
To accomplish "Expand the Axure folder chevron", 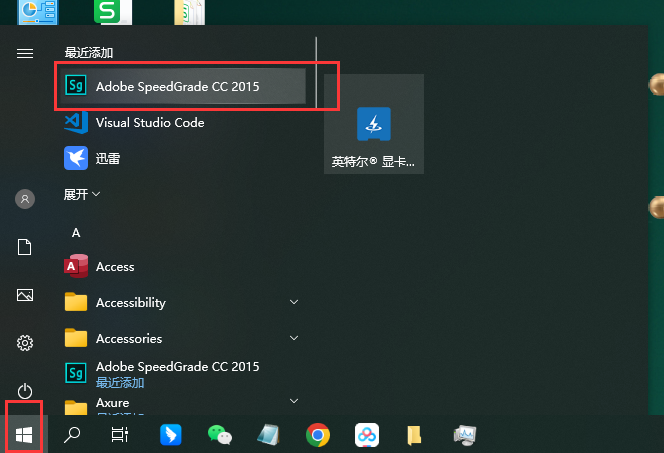I will 294,401.
